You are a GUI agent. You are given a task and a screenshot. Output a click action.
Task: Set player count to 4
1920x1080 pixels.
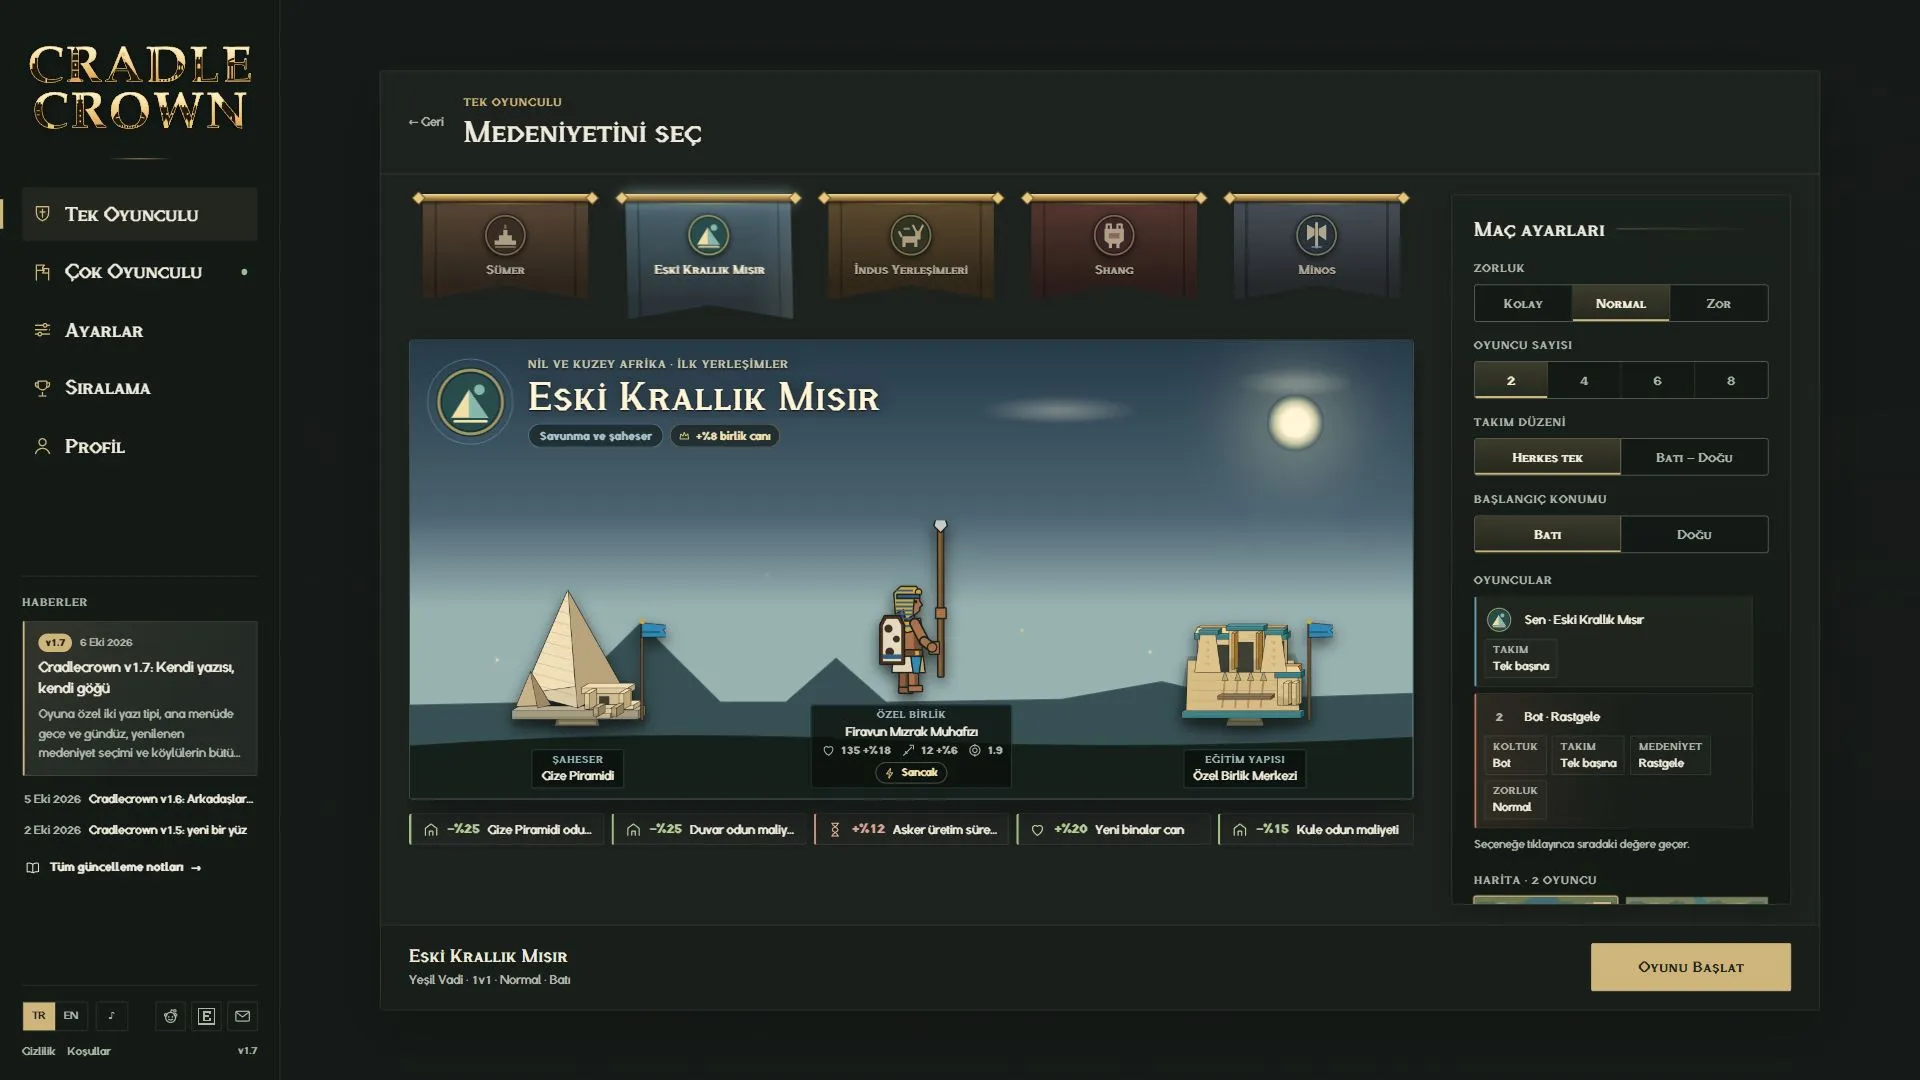pos(1584,380)
